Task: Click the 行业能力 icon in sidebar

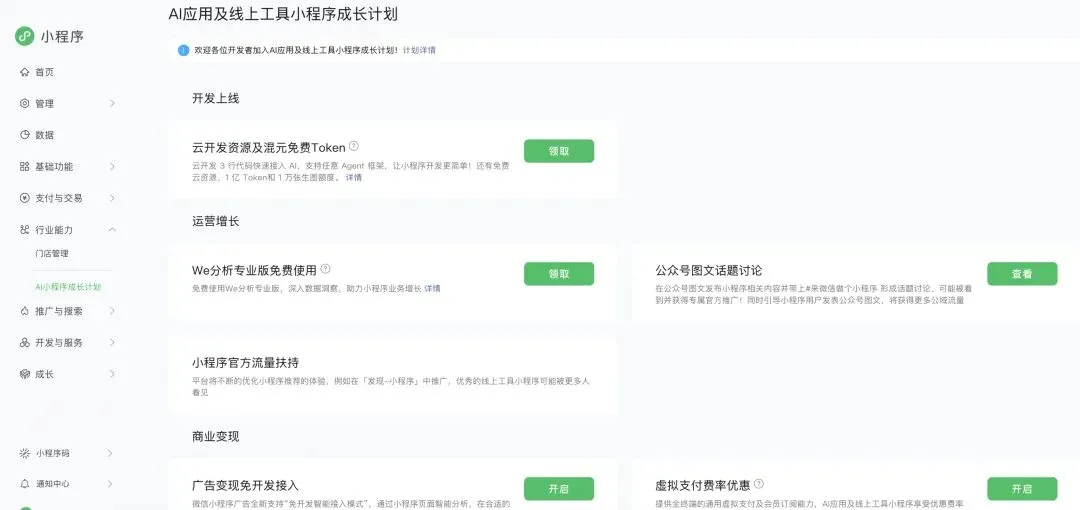Action: coord(25,230)
